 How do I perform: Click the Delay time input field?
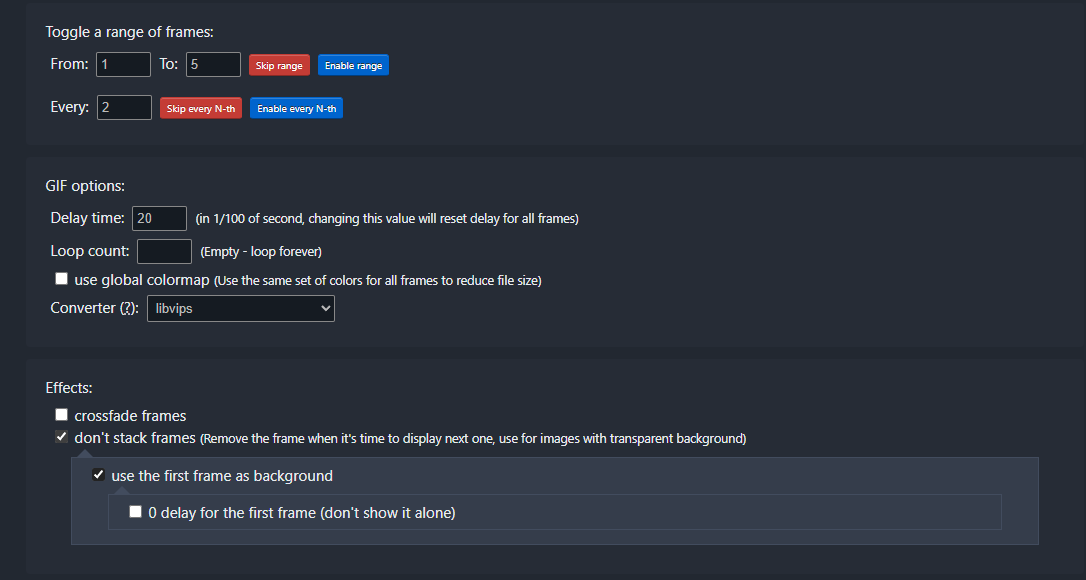click(x=159, y=218)
